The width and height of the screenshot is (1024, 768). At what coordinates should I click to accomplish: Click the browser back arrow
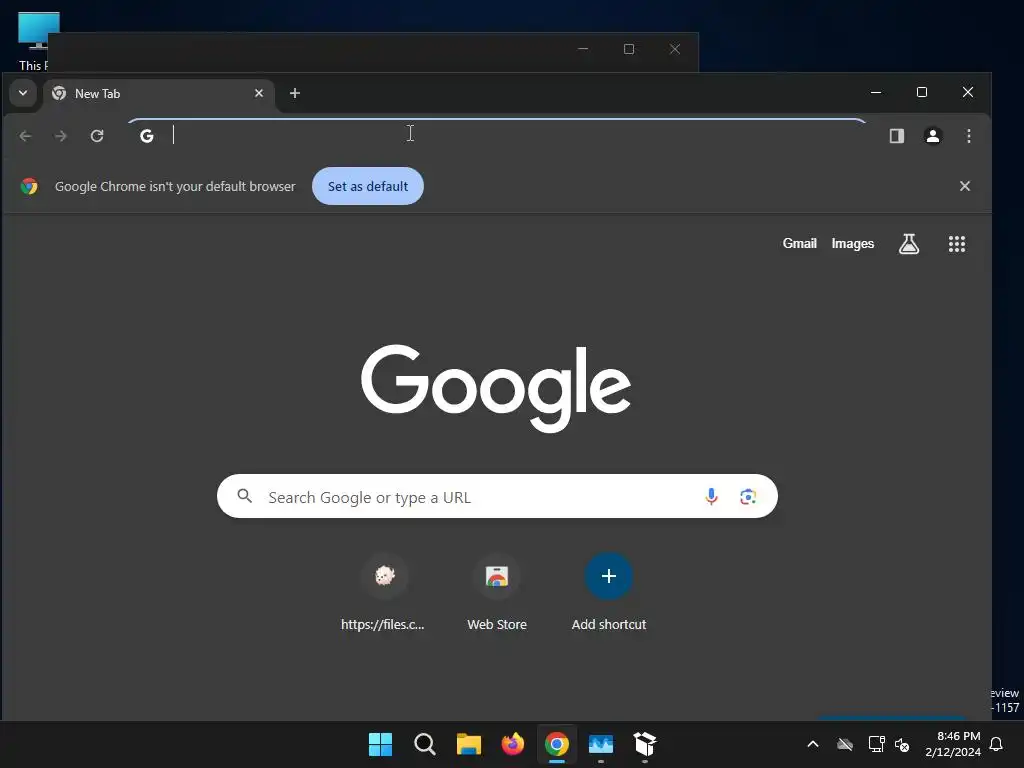25,136
